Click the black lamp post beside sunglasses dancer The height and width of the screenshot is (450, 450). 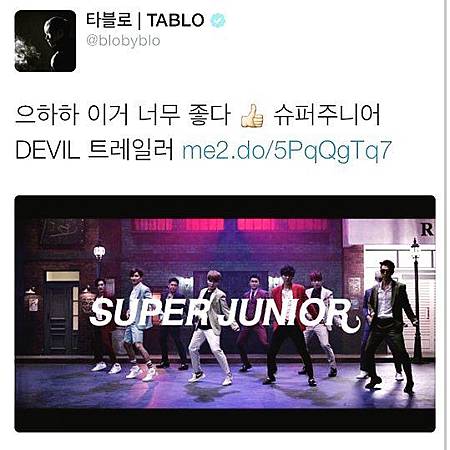(x=416, y=300)
